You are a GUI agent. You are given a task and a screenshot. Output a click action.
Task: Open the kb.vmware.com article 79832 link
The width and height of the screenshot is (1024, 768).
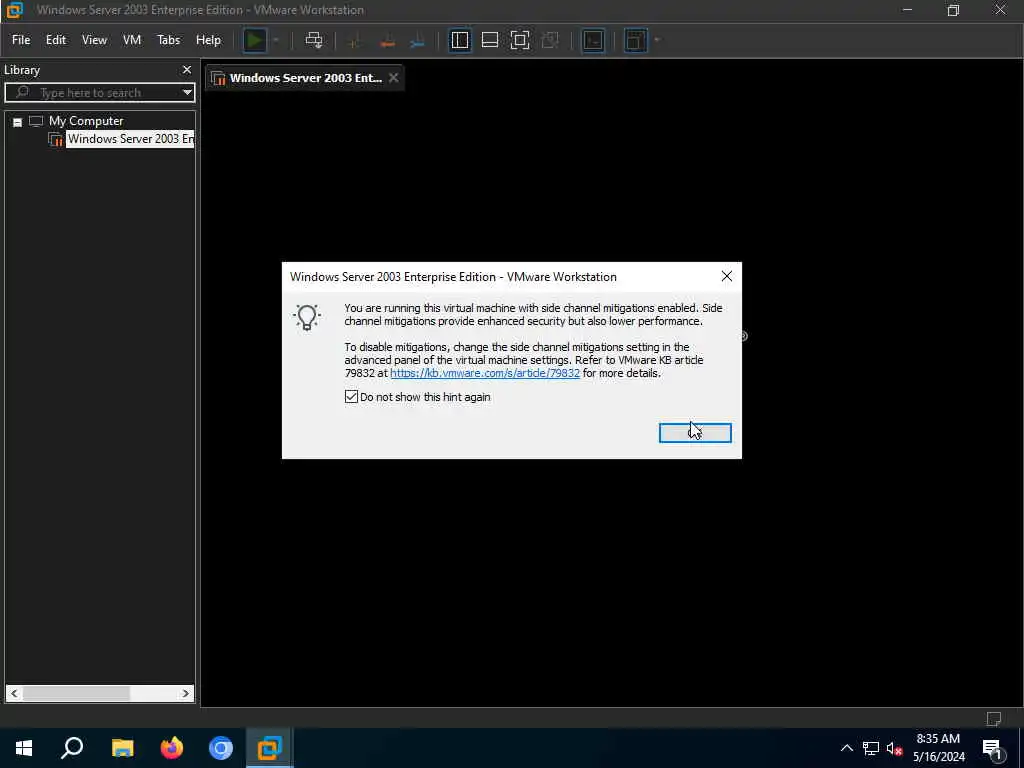tap(485, 373)
